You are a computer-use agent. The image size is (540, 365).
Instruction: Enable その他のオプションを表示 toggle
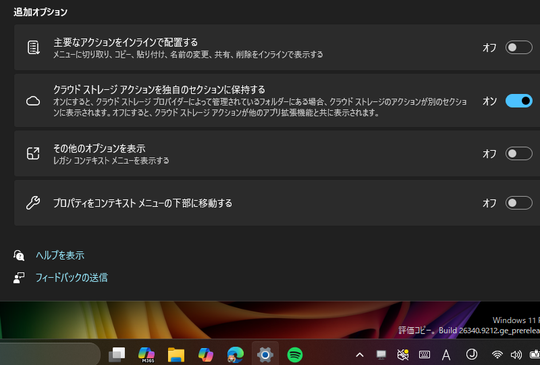click(519, 154)
